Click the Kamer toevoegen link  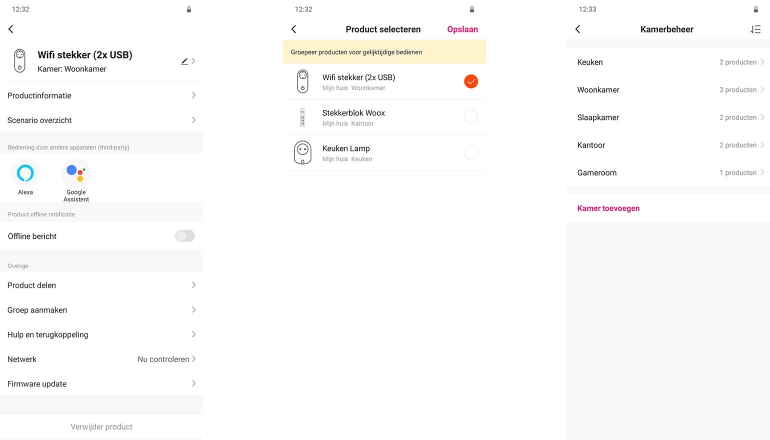(609, 208)
